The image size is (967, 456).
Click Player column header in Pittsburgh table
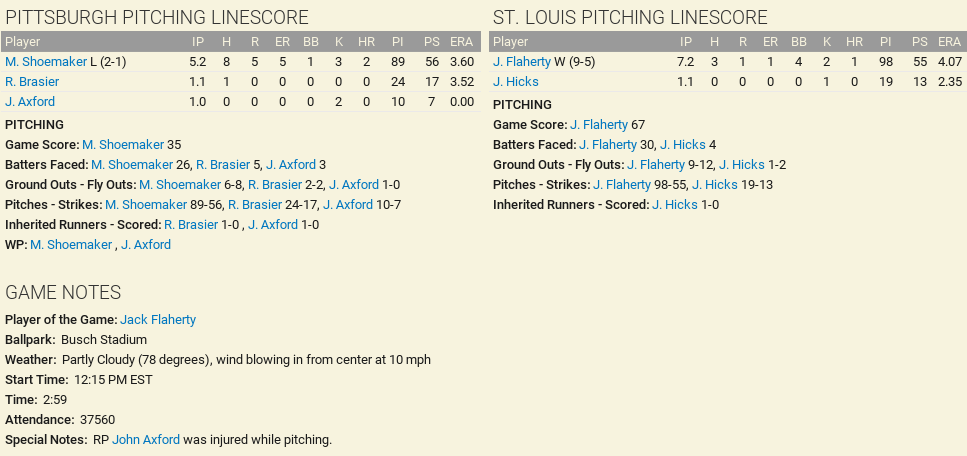(x=23, y=42)
